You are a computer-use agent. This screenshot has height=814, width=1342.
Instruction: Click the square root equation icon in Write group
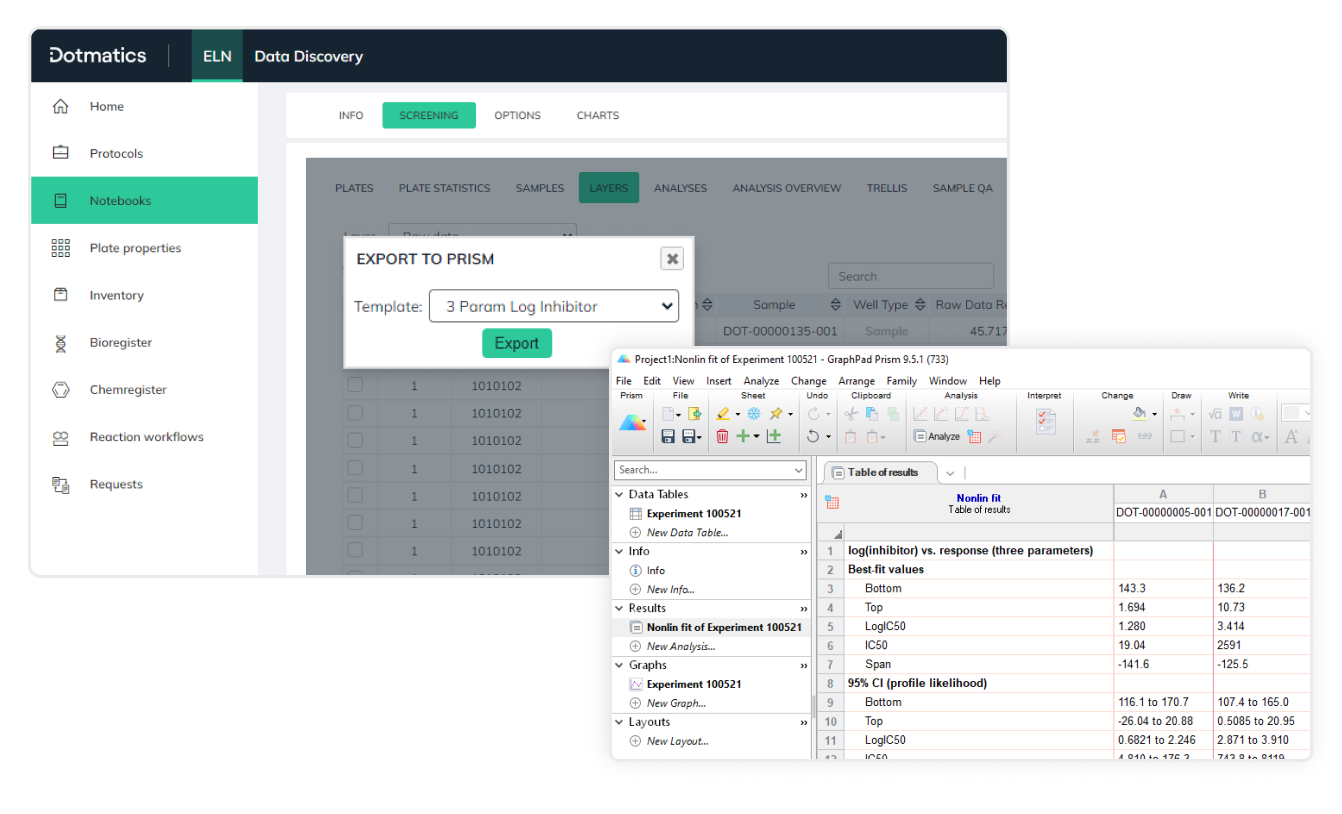[x=1215, y=413]
